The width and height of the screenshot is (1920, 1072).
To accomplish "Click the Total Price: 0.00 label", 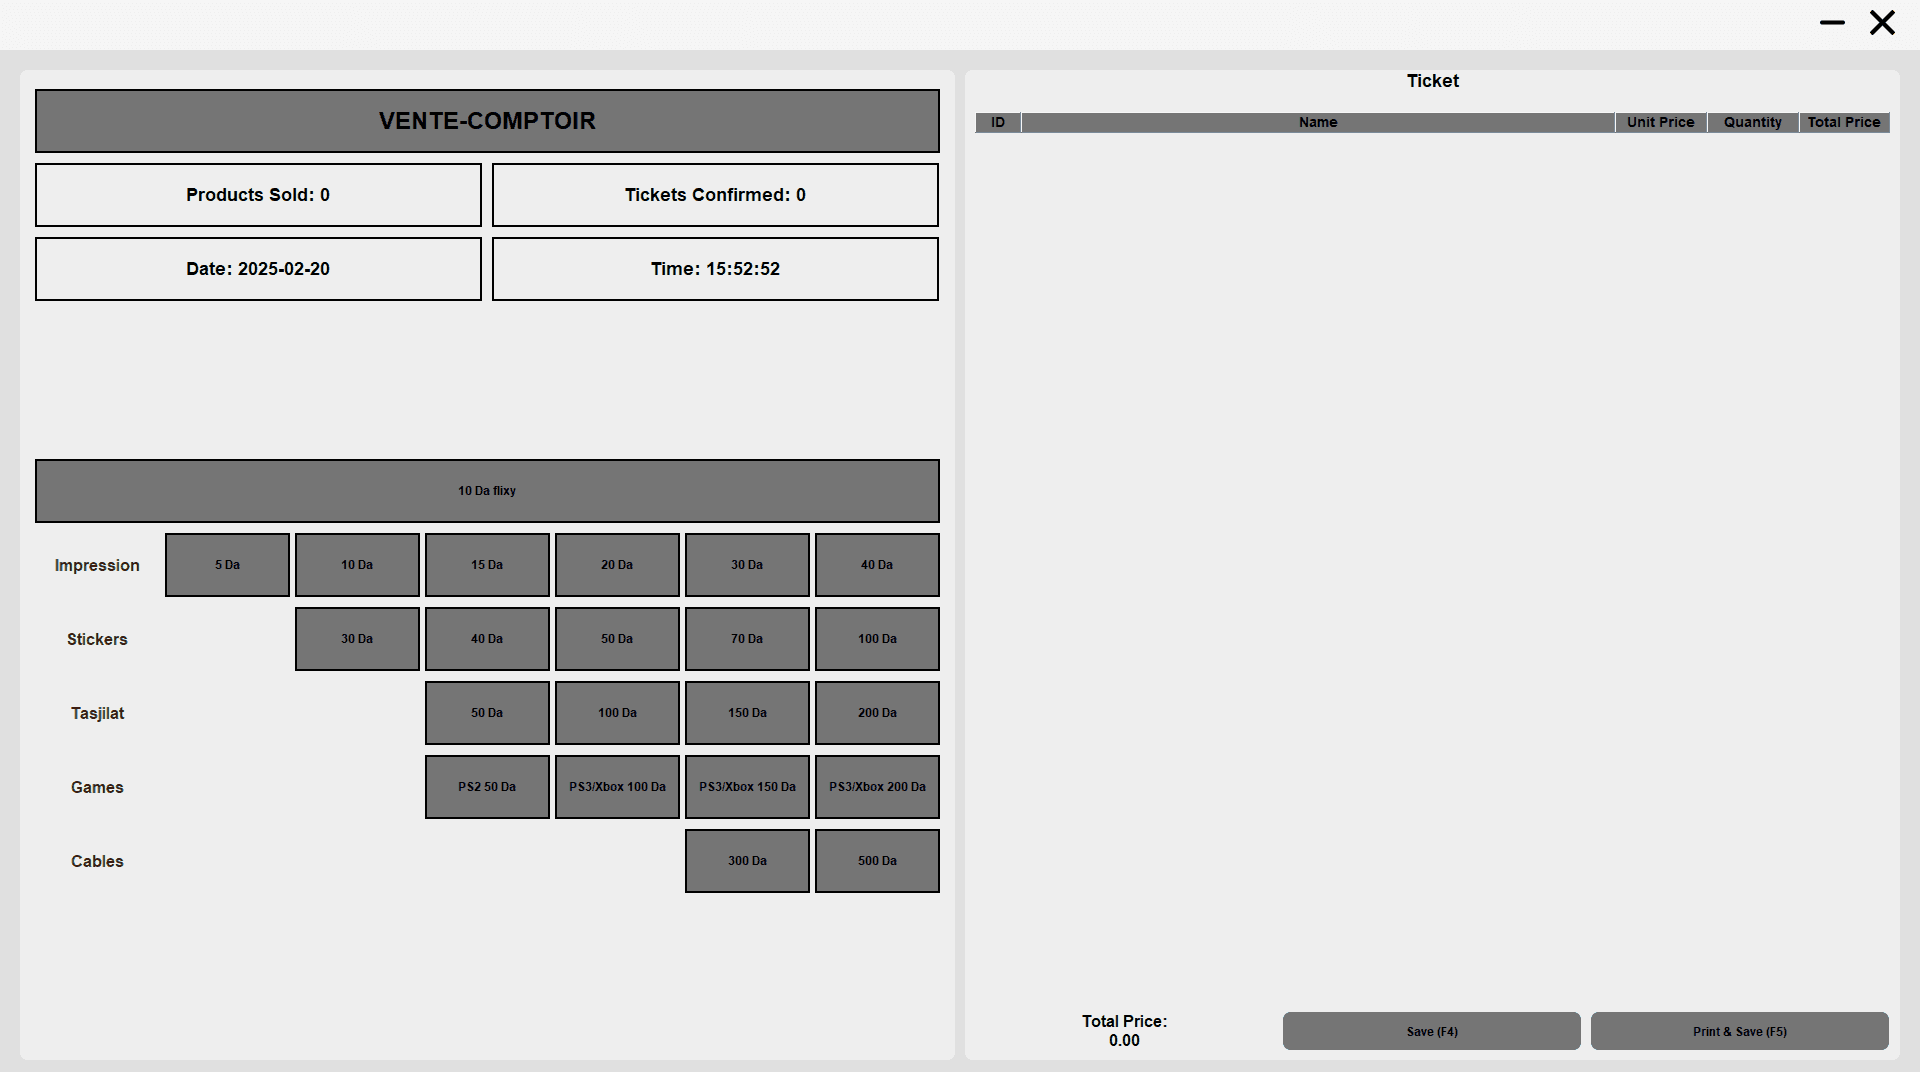I will [x=1124, y=1031].
